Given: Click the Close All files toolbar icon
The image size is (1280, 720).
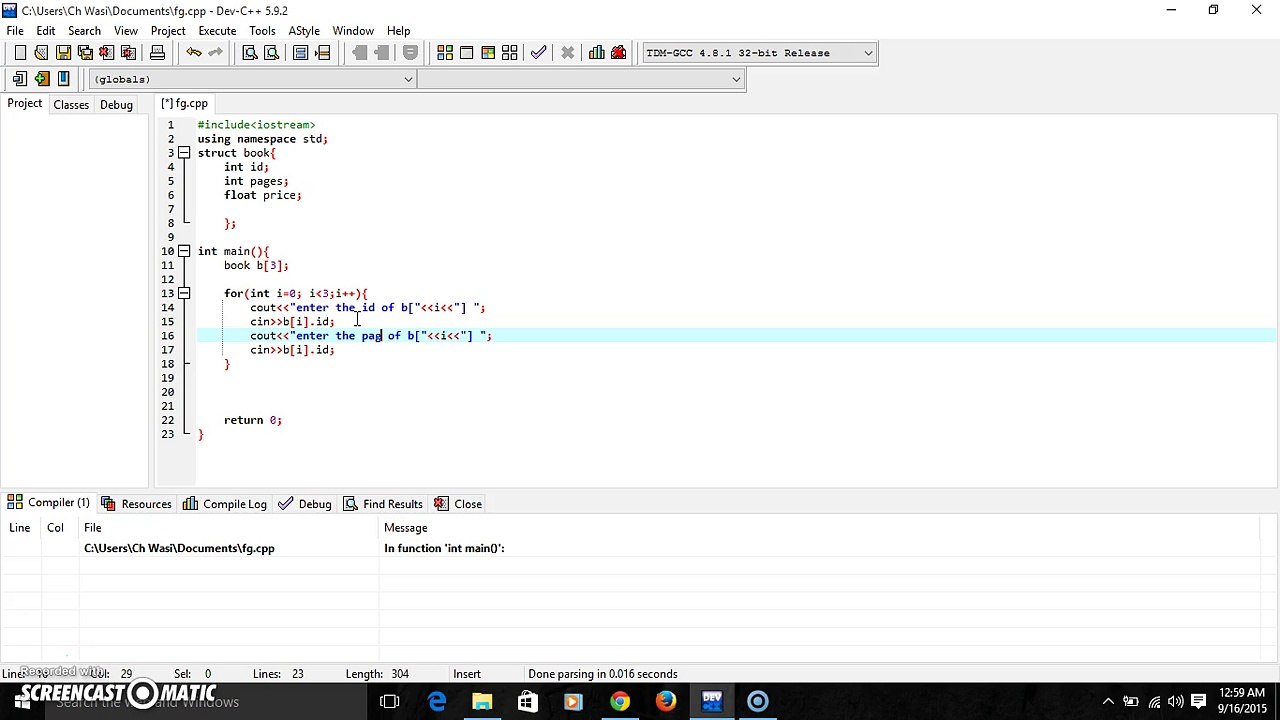Looking at the screenshot, I should click(128, 53).
